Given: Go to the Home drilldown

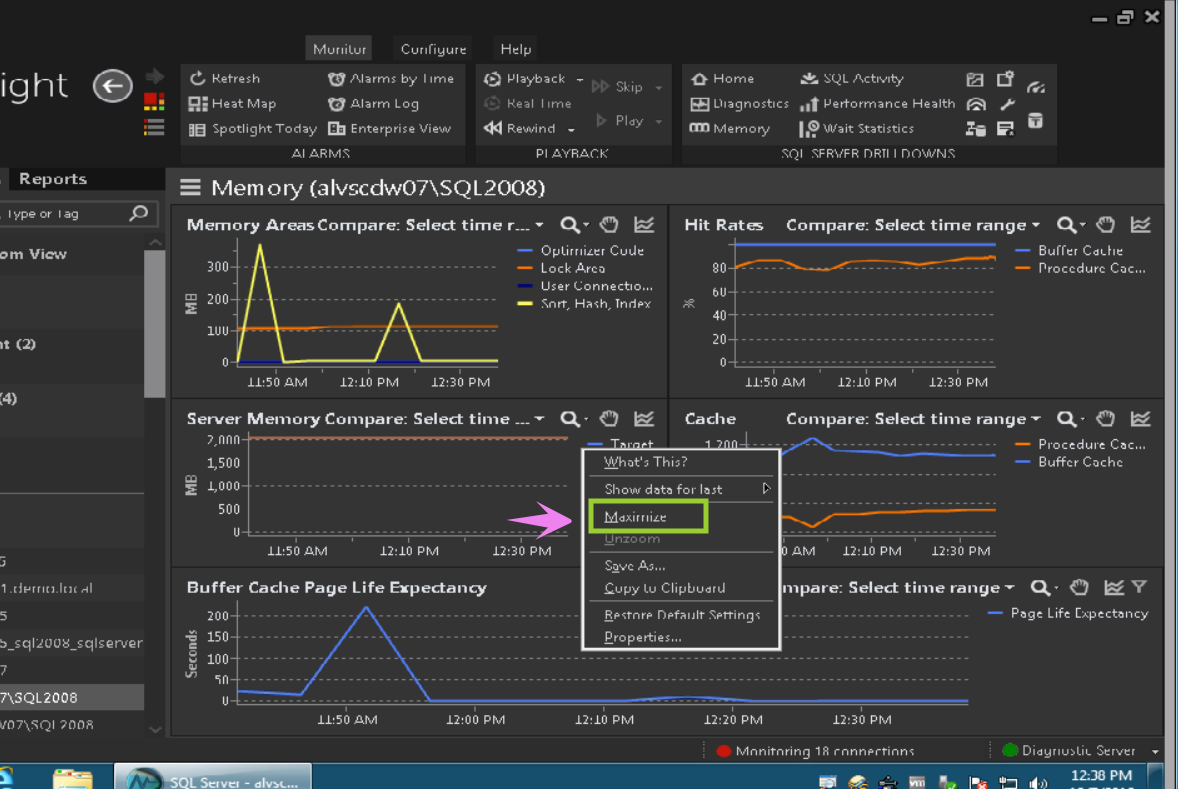Looking at the screenshot, I should click(x=722, y=78).
